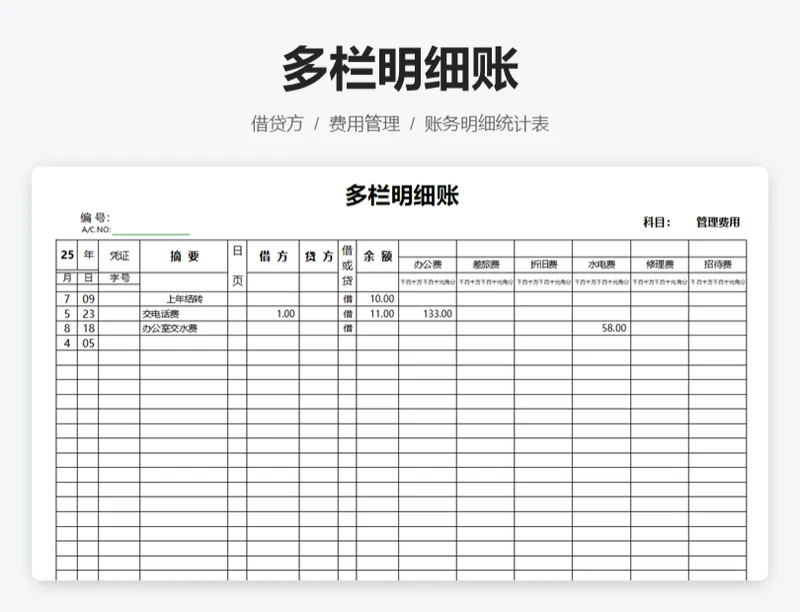The width and height of the screenshot is (800, 612).
Task: Select the 凭证 header cell
Action: pos(119,256)
